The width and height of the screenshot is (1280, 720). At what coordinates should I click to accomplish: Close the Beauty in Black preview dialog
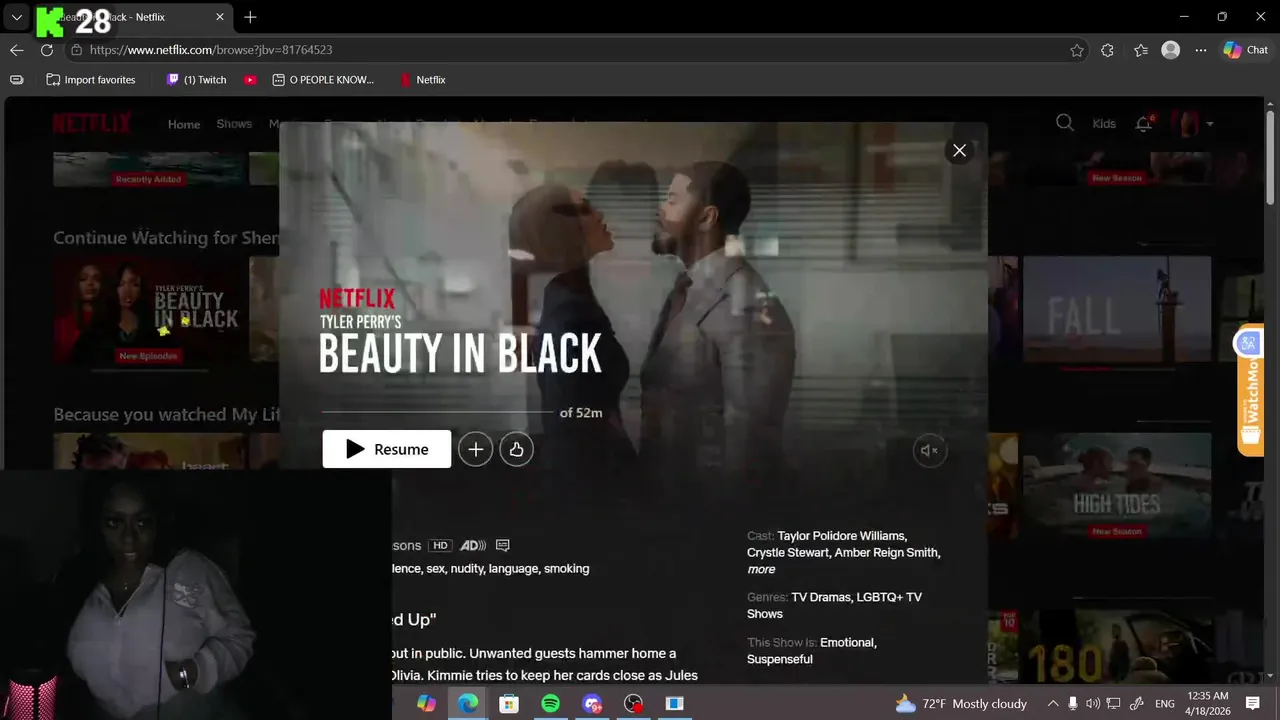[x=959, y=150]
